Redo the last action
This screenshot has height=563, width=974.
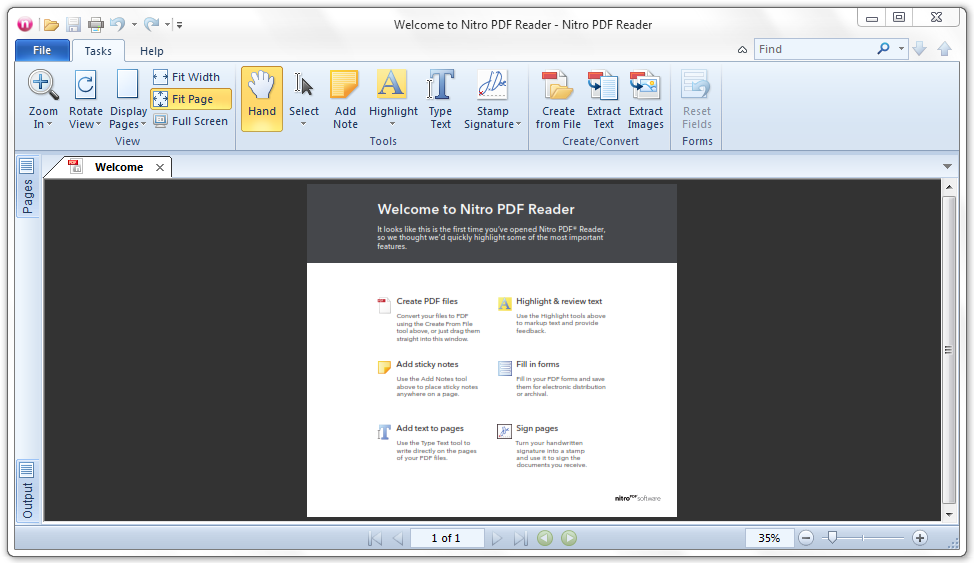click(151, 24)
